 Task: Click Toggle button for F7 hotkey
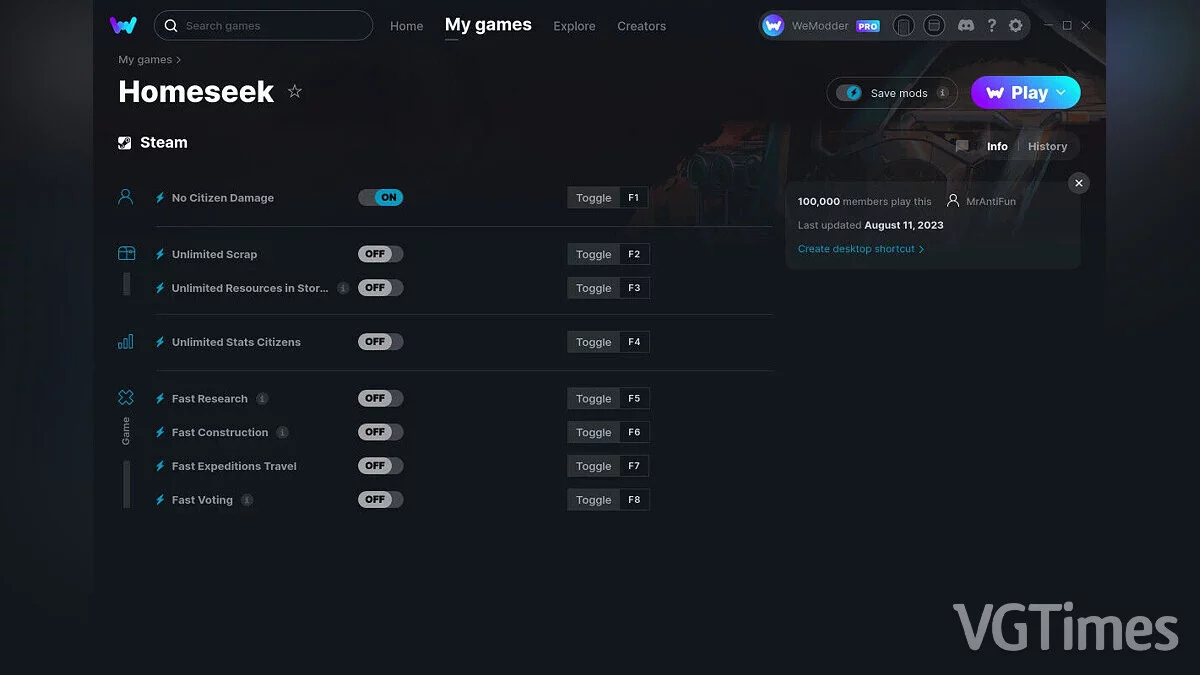click(x=593, y=466)
